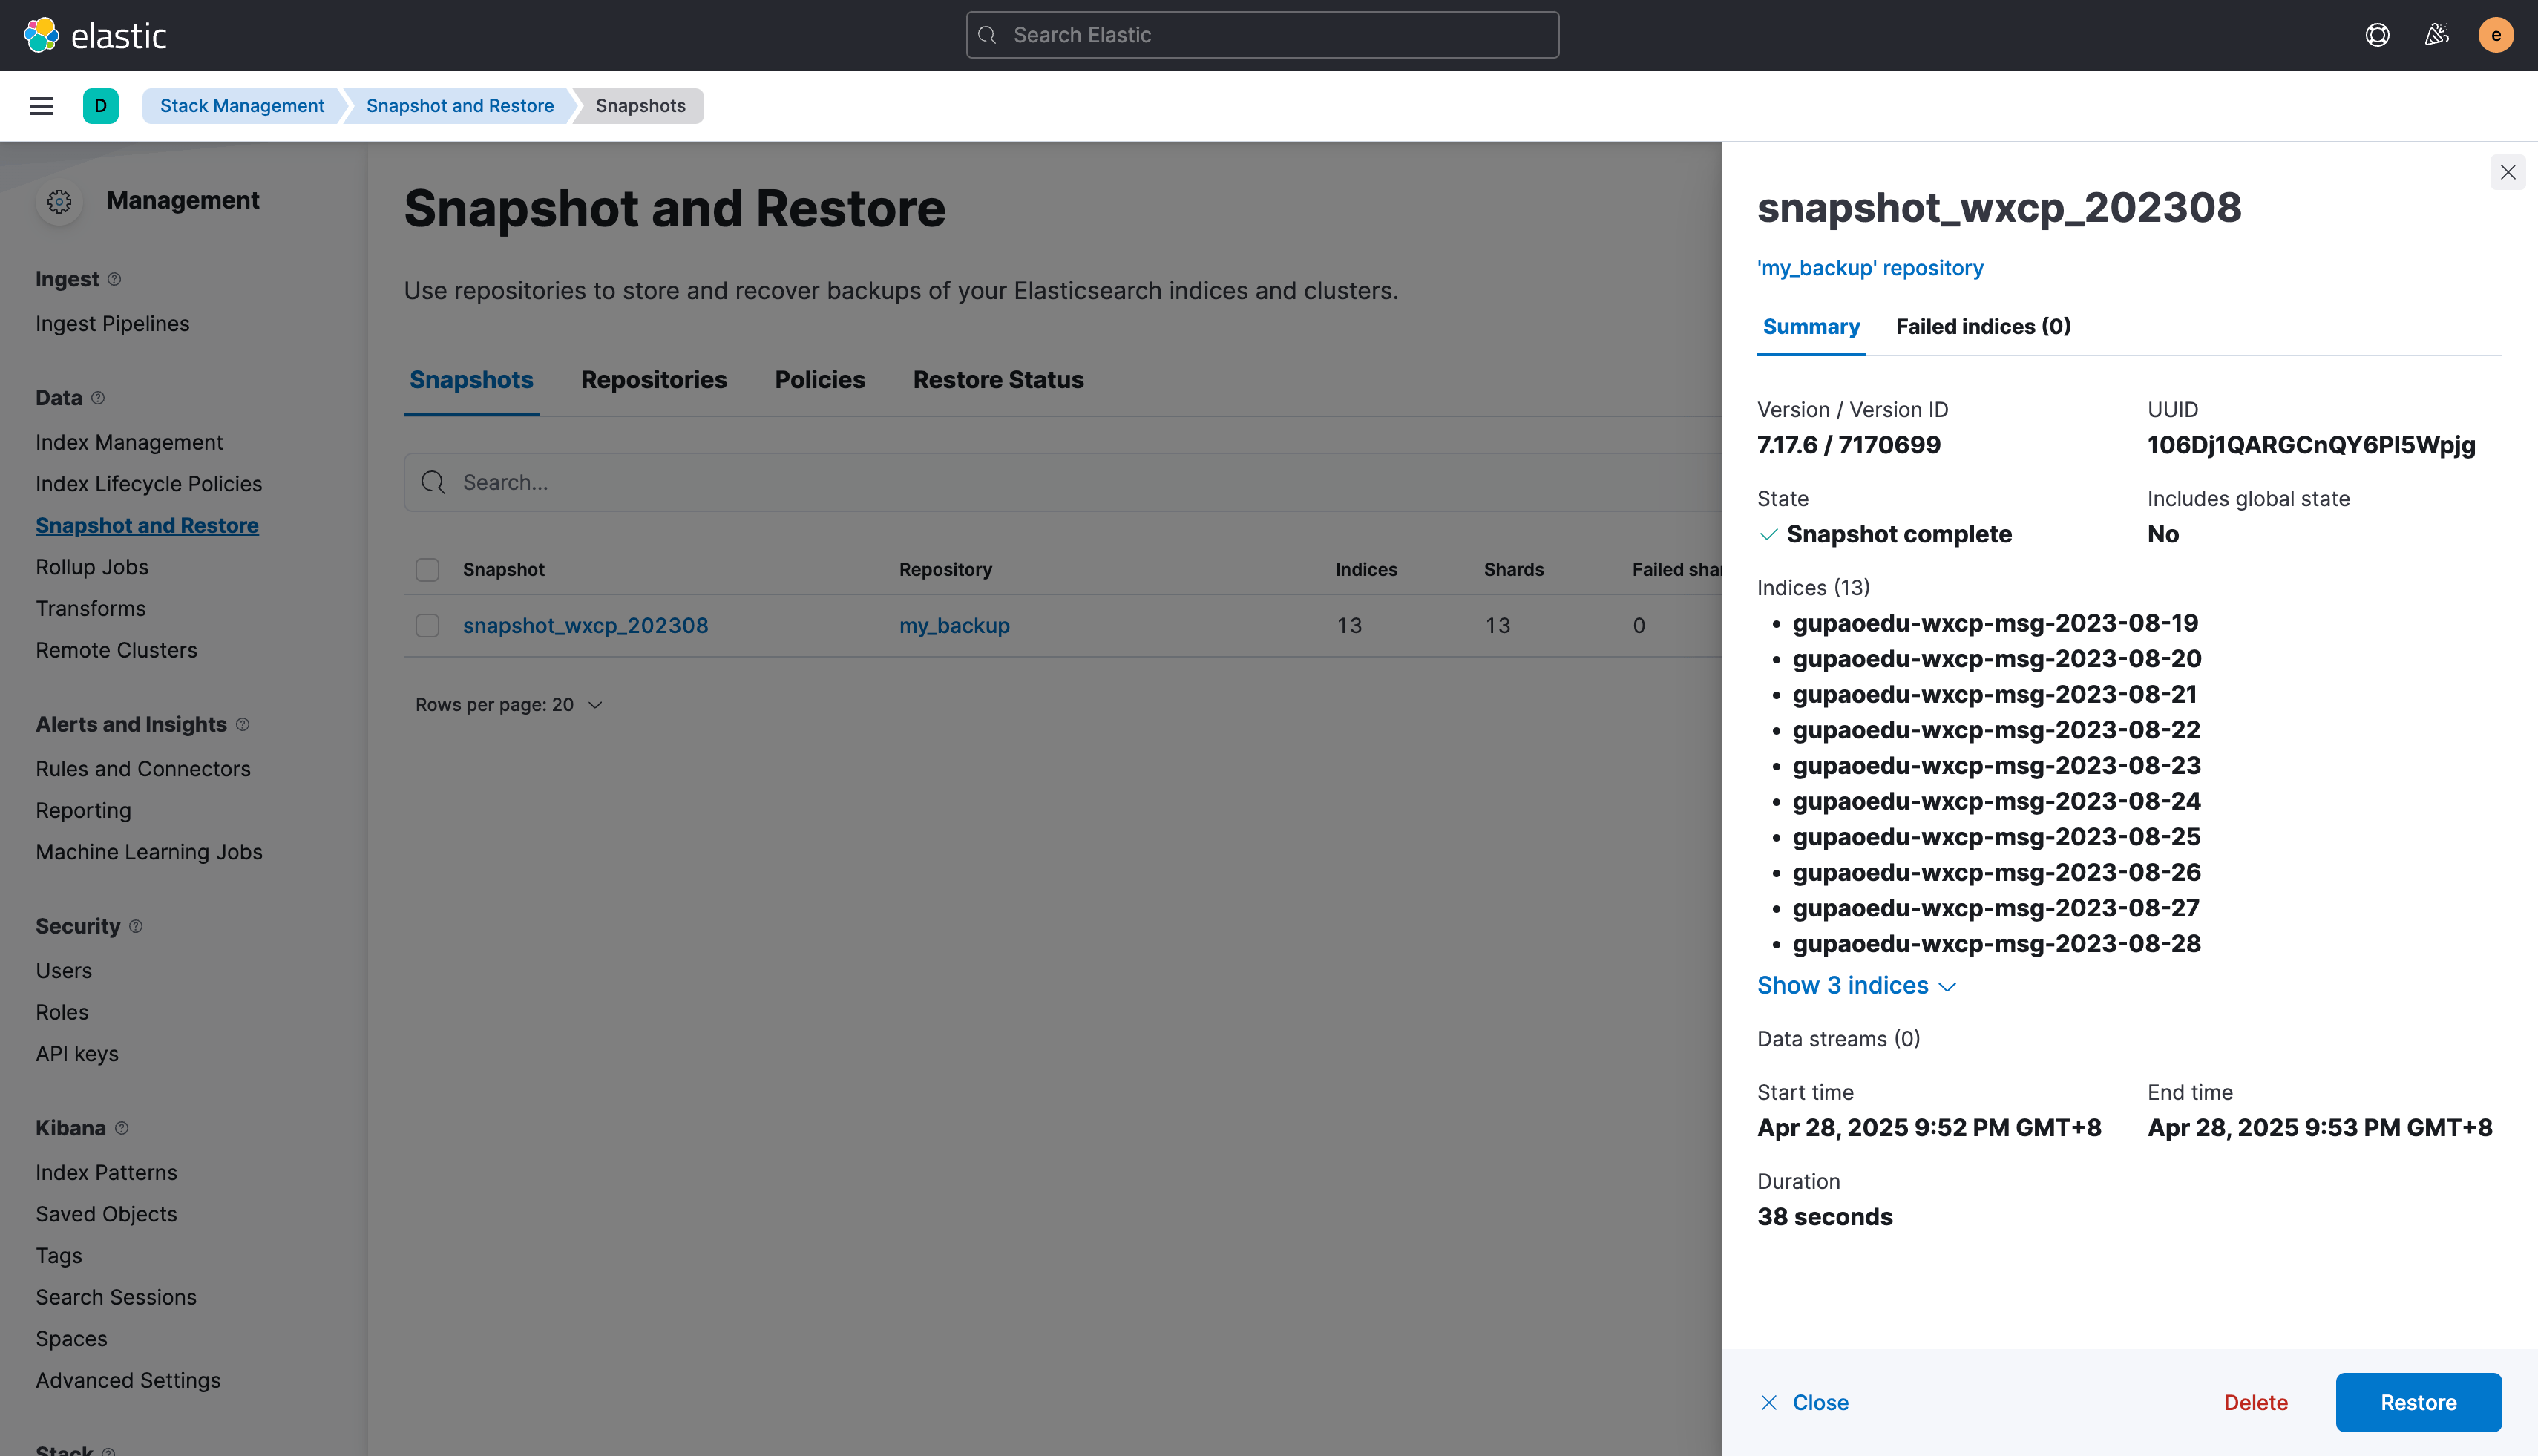Open the help menu icon
Screen dimensions: 2538x1456
tap(2377, 35)
